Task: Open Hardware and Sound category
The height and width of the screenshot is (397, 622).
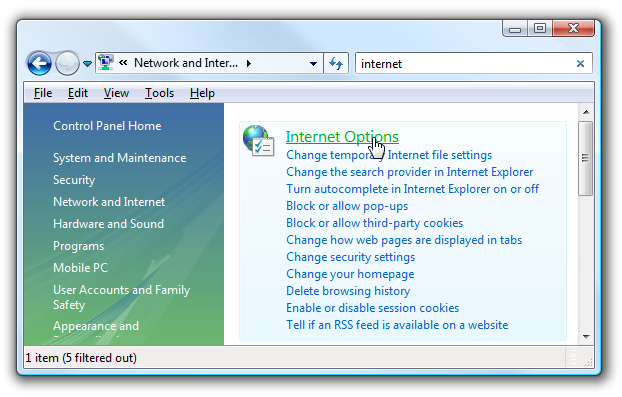Action: click(x=108, y=224)
